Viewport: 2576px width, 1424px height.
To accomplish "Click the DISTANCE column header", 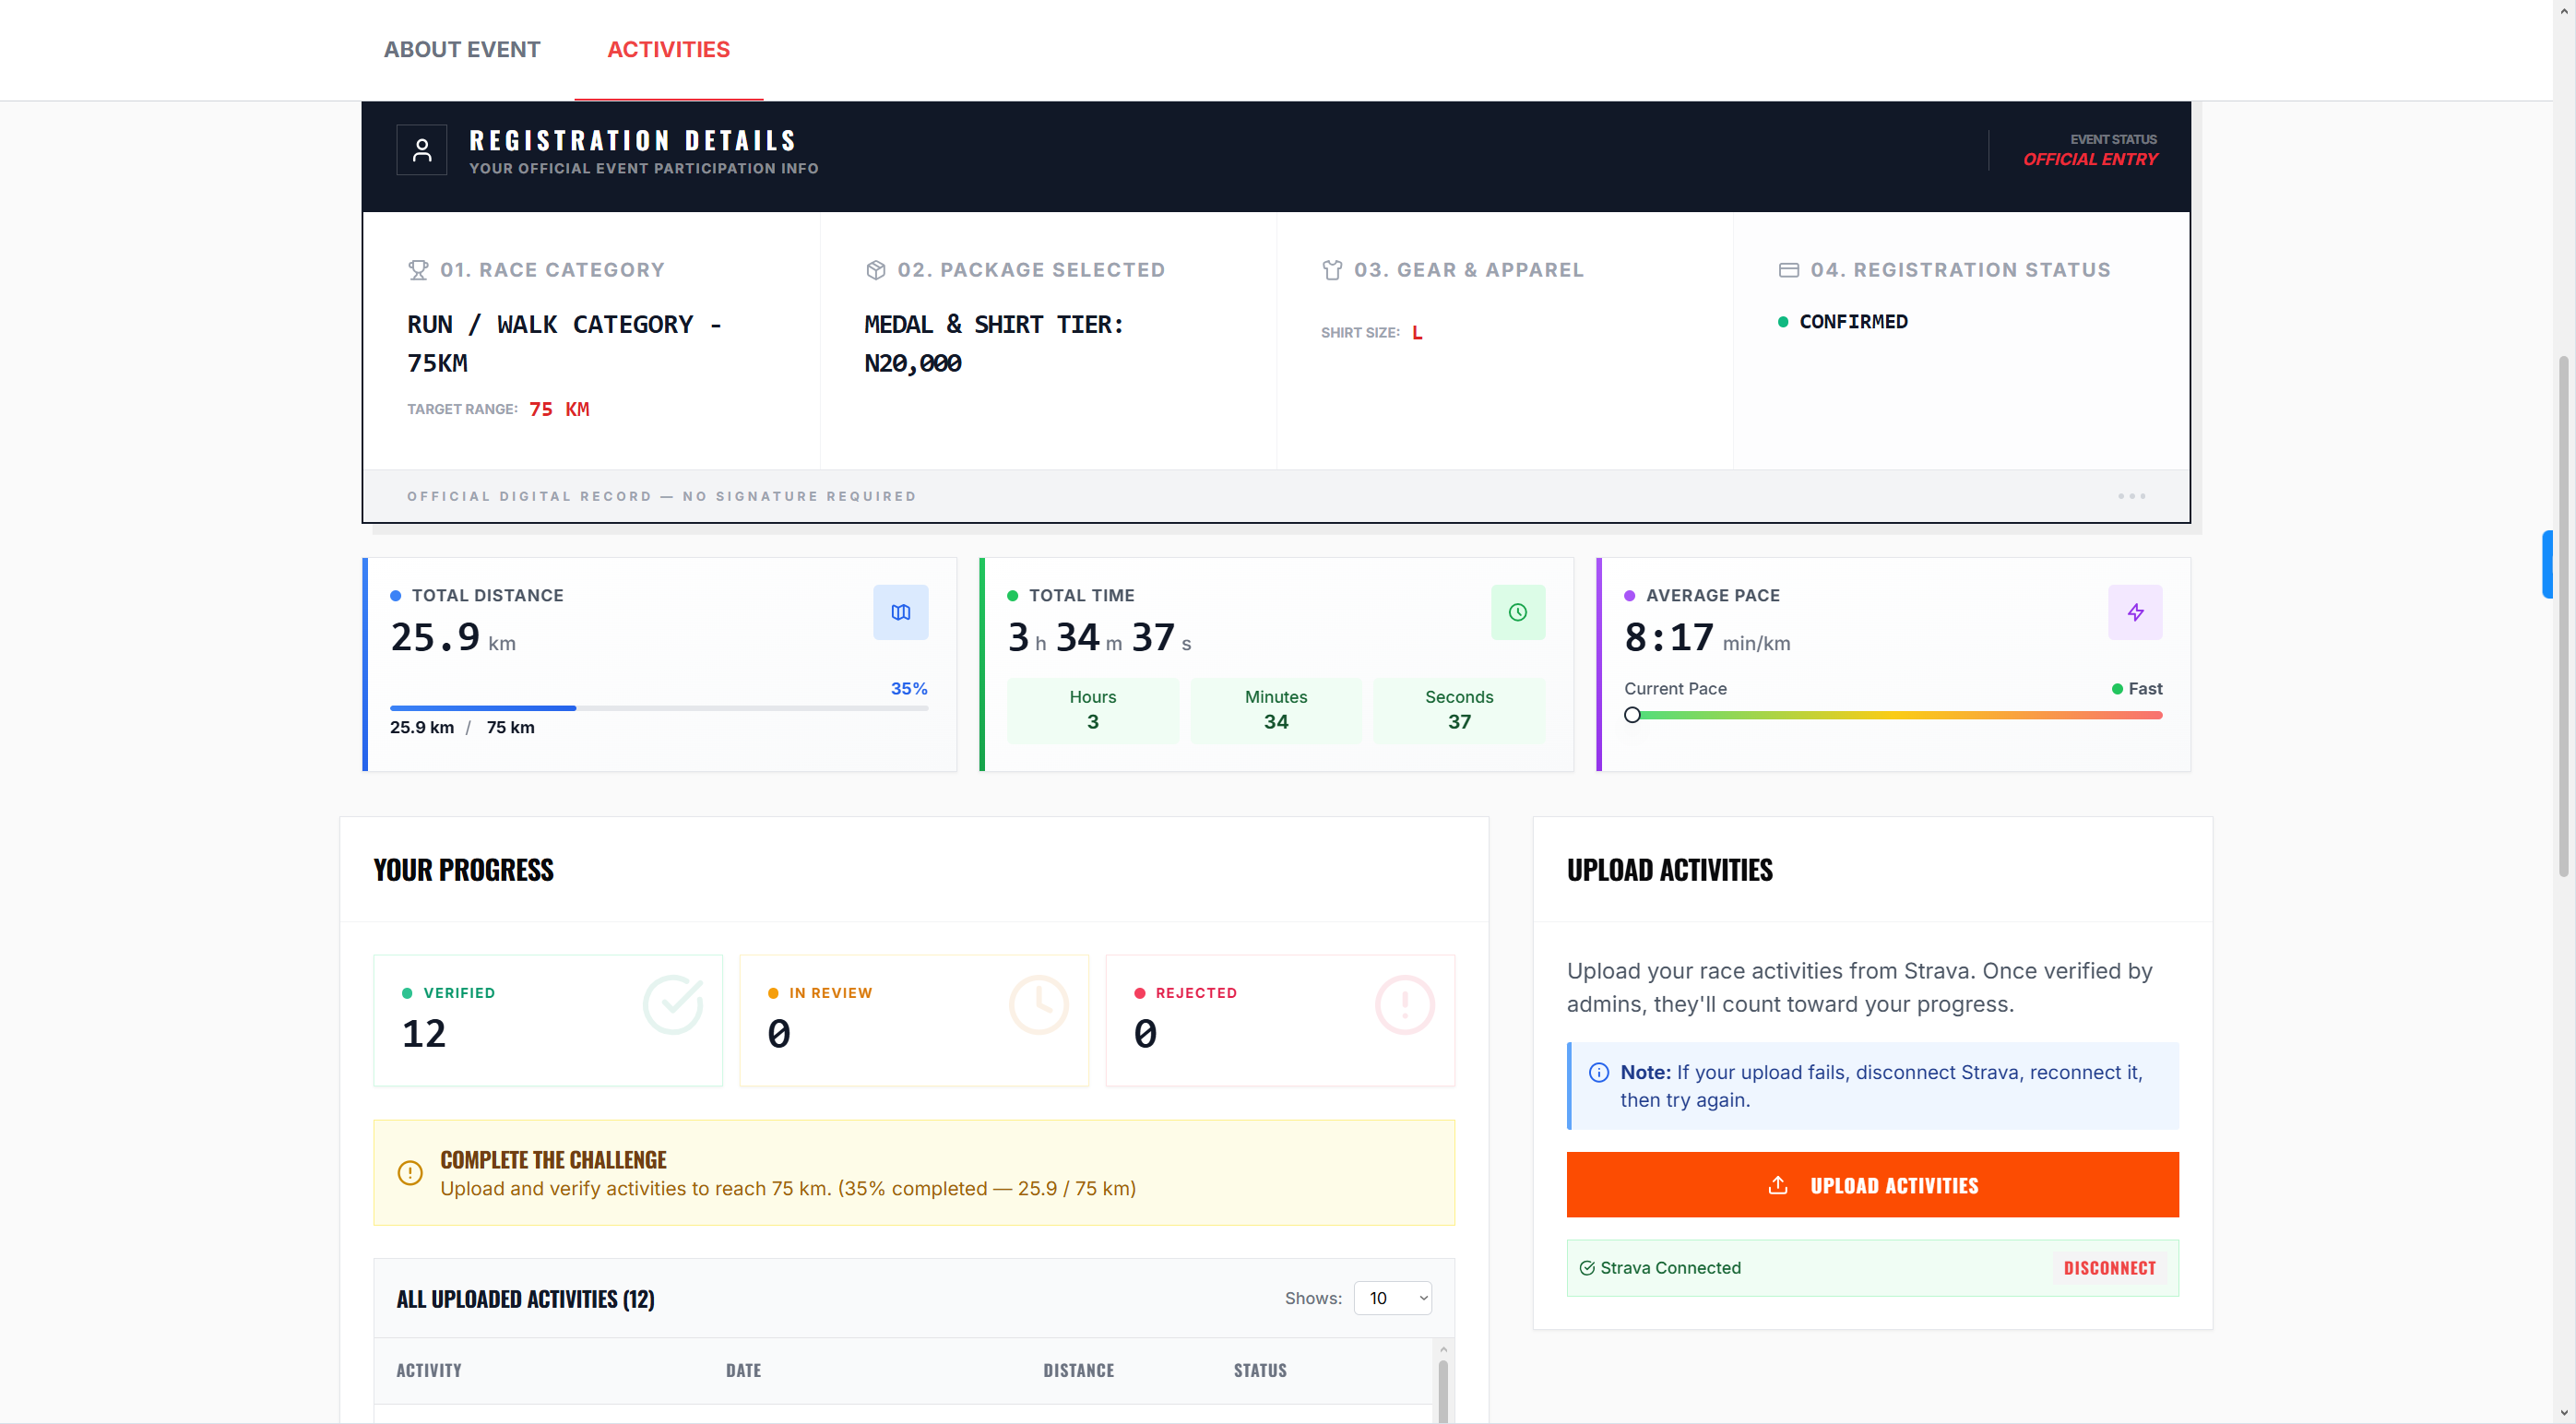I will [x=1078, y=1370].
